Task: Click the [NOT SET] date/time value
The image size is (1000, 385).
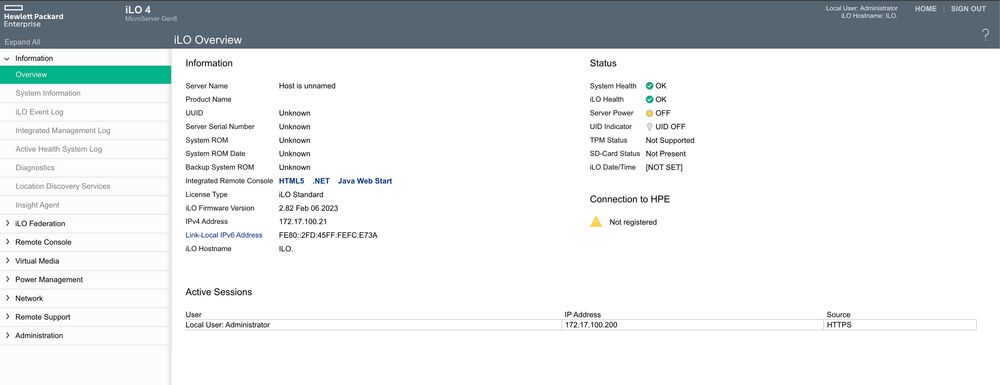Action: (x=664, y=167)
